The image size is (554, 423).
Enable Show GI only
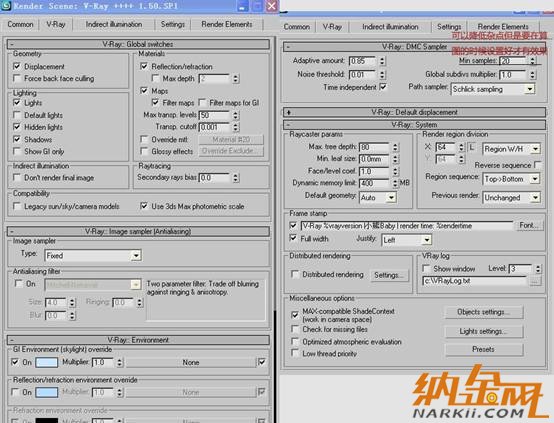[17, 151]
